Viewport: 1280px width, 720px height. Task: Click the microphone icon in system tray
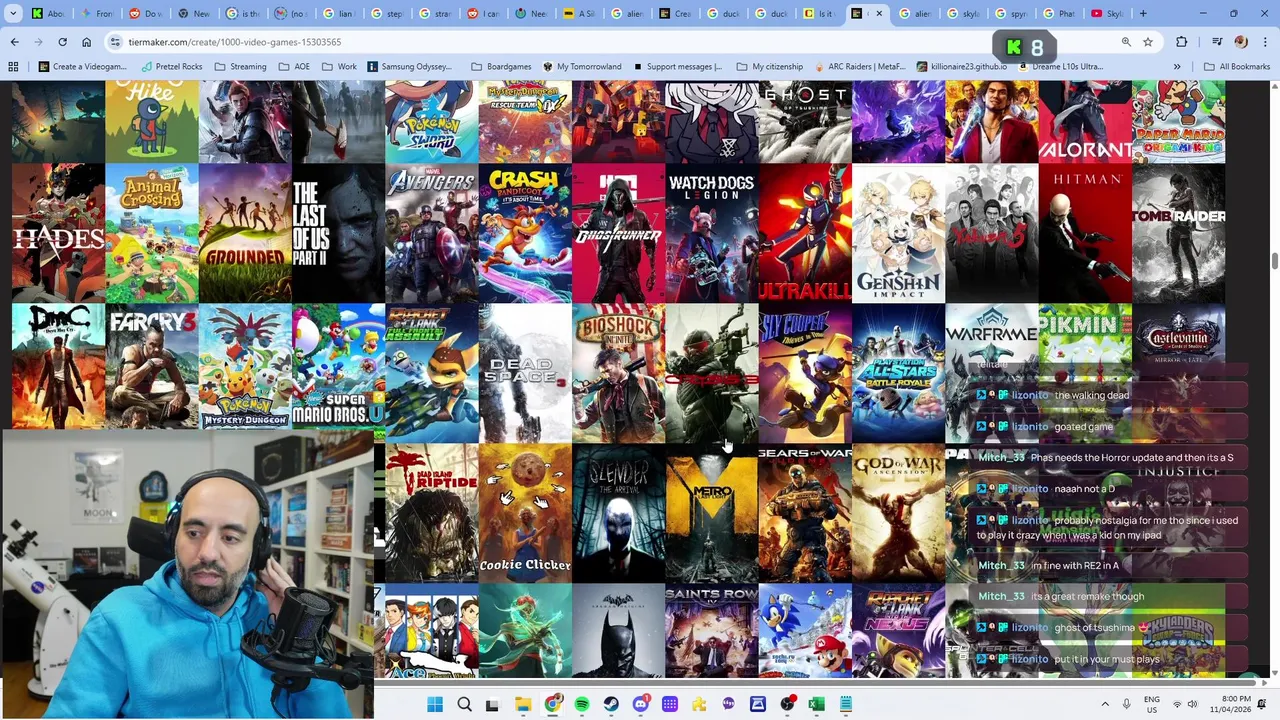tap(1126, 705)
